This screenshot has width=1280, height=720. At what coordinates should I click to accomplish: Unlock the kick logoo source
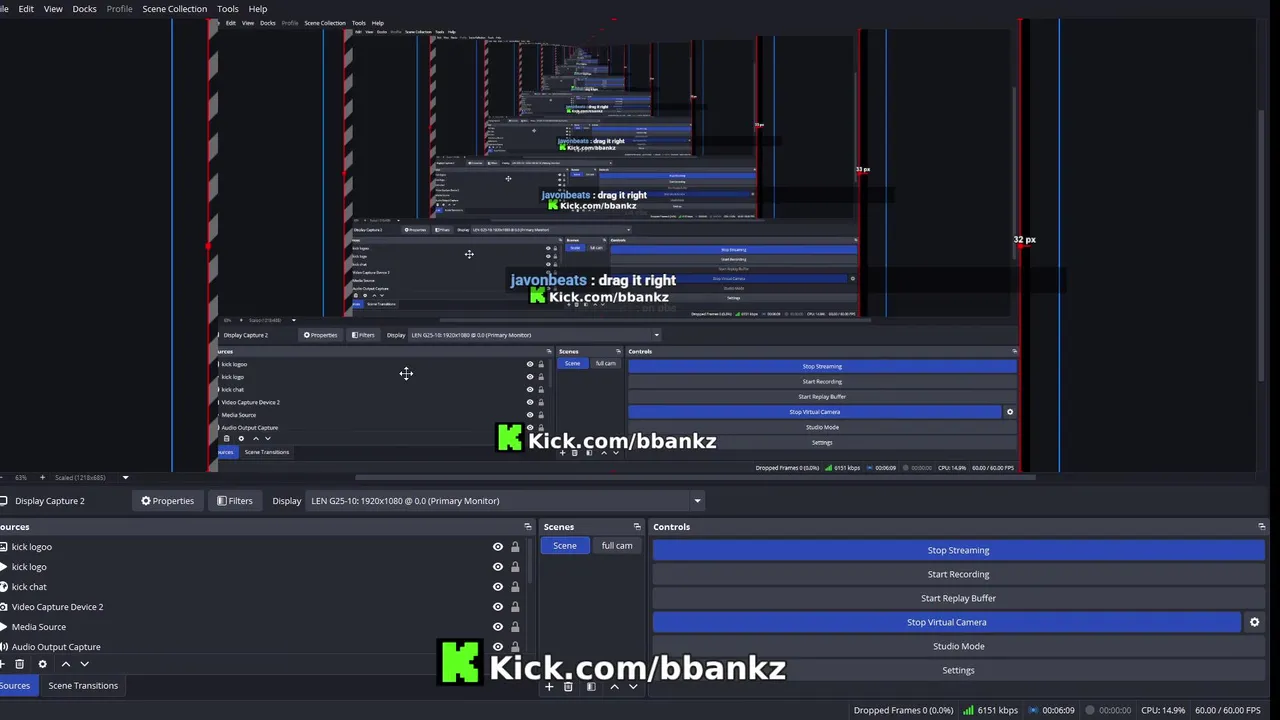click(515, 547)
